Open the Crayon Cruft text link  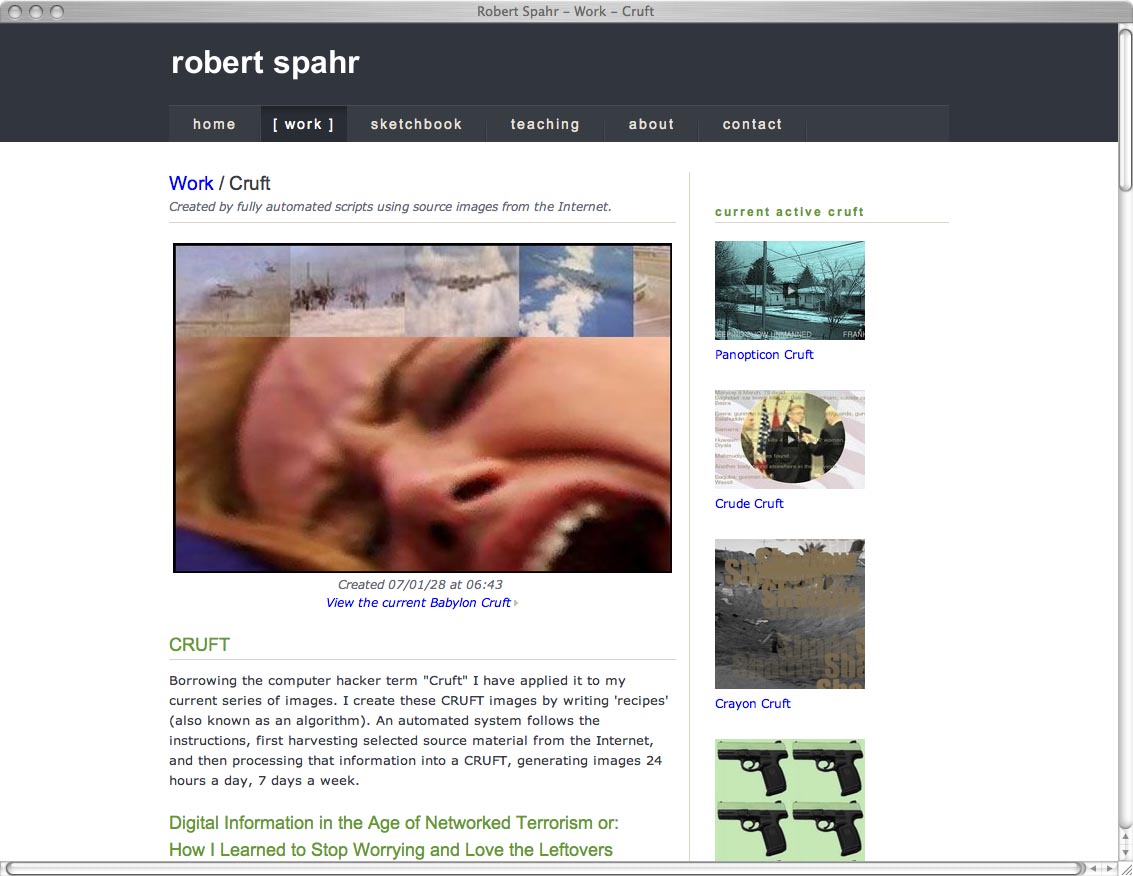752,704
